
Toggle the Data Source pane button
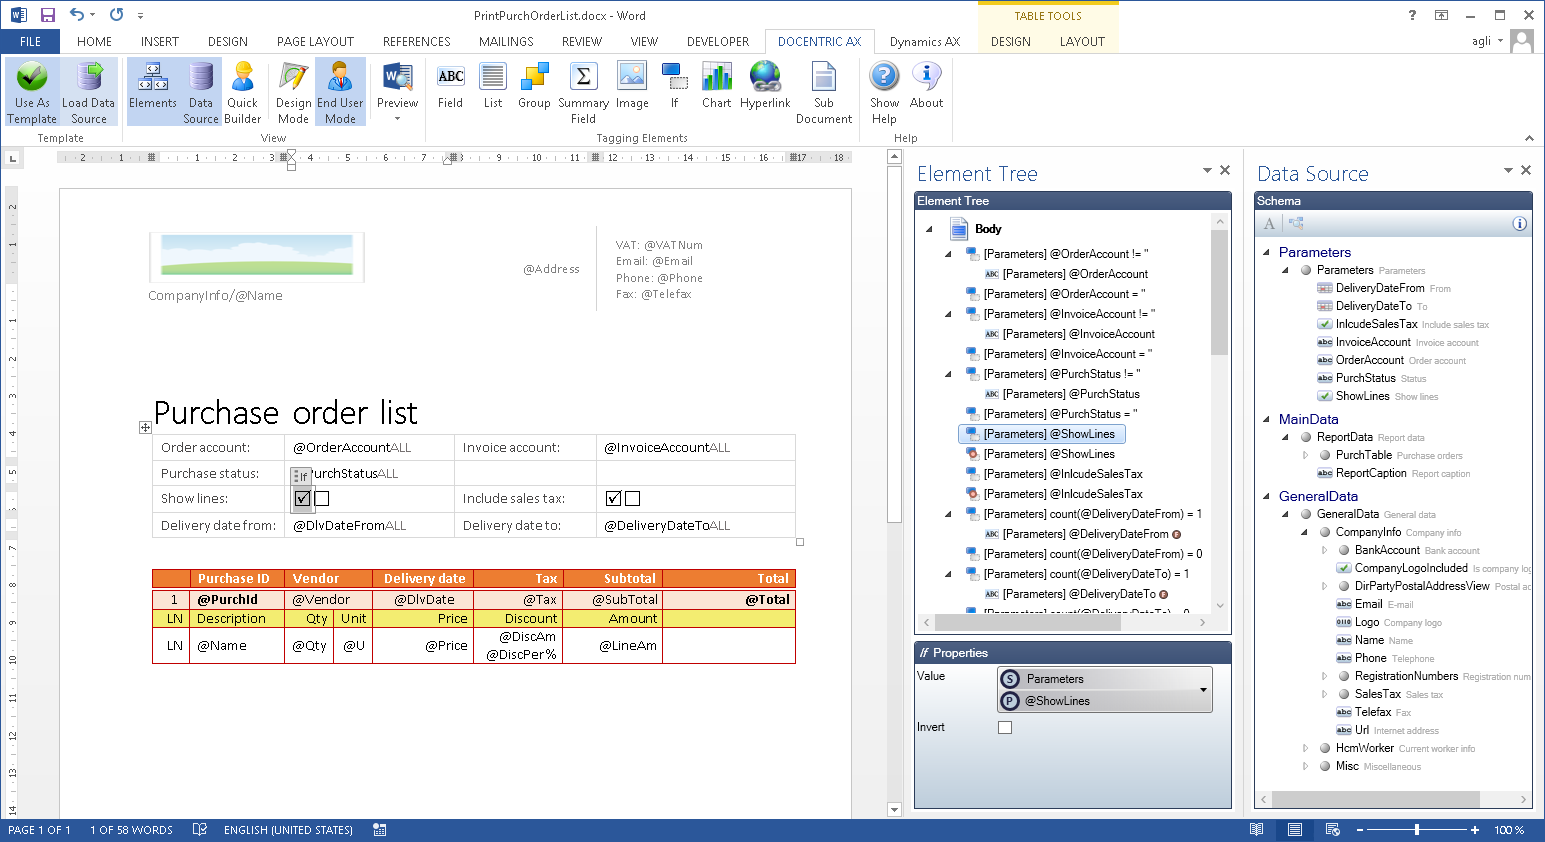[201, 92]
